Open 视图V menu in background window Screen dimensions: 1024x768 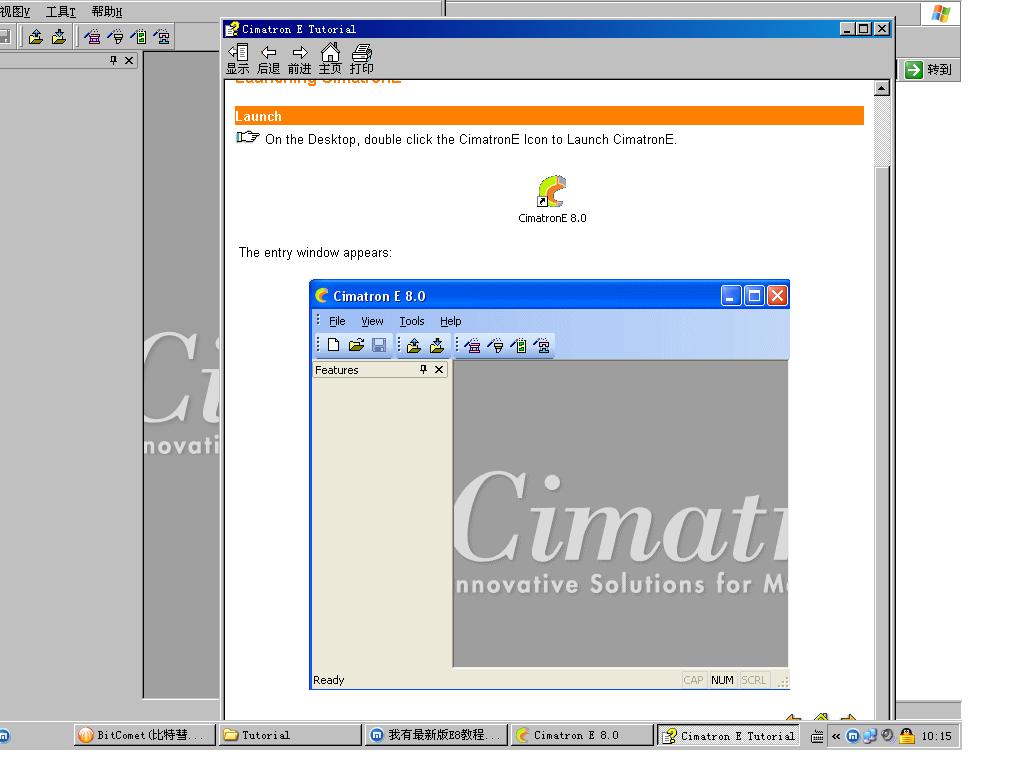(14, 12)
